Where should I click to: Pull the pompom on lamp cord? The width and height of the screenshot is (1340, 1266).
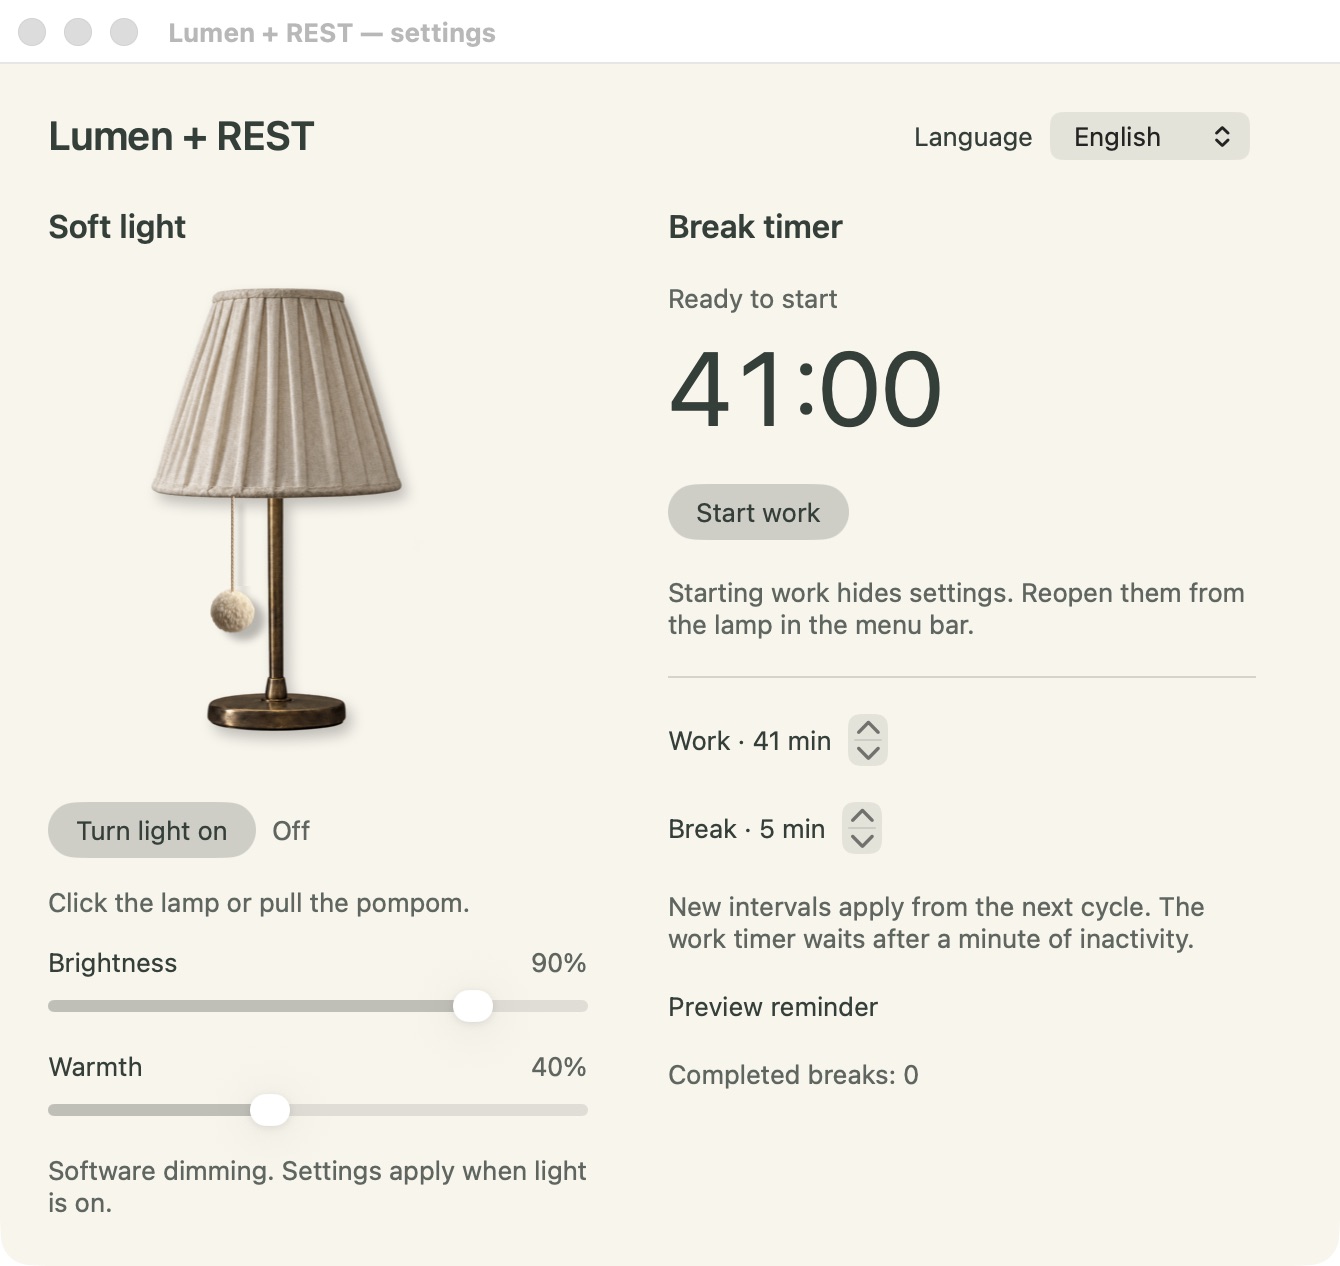(x=232, y=610)
